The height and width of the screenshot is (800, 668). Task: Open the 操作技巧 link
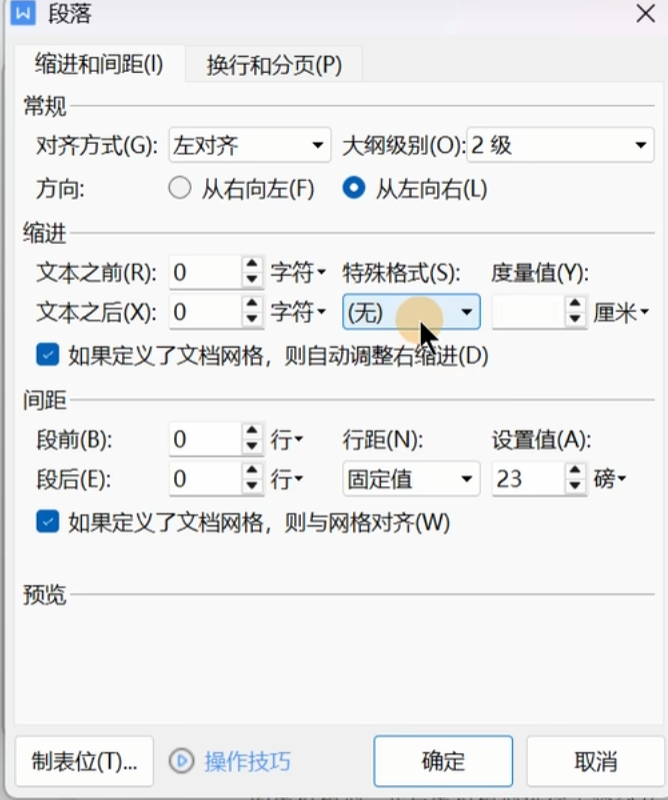click(x=248, y=761)
